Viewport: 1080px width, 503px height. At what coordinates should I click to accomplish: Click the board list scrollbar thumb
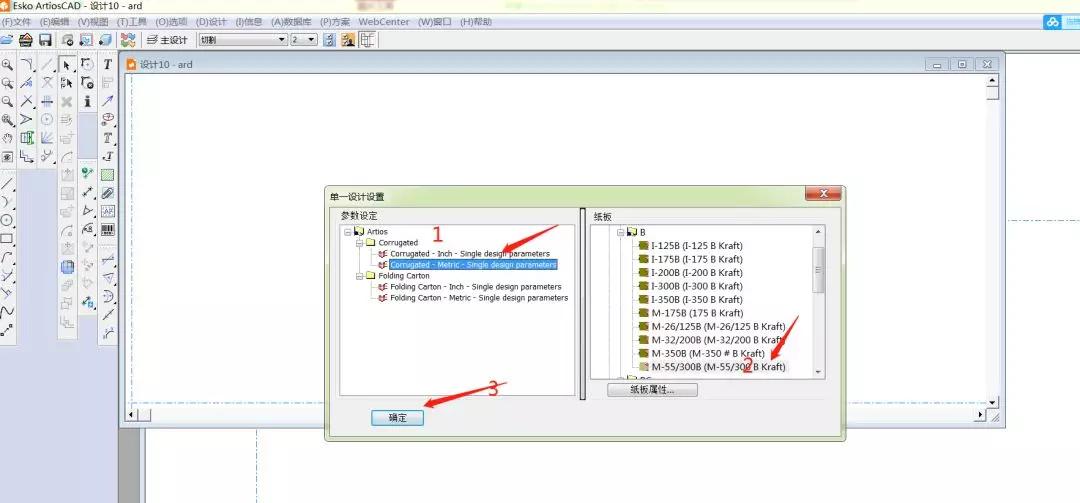818,269
